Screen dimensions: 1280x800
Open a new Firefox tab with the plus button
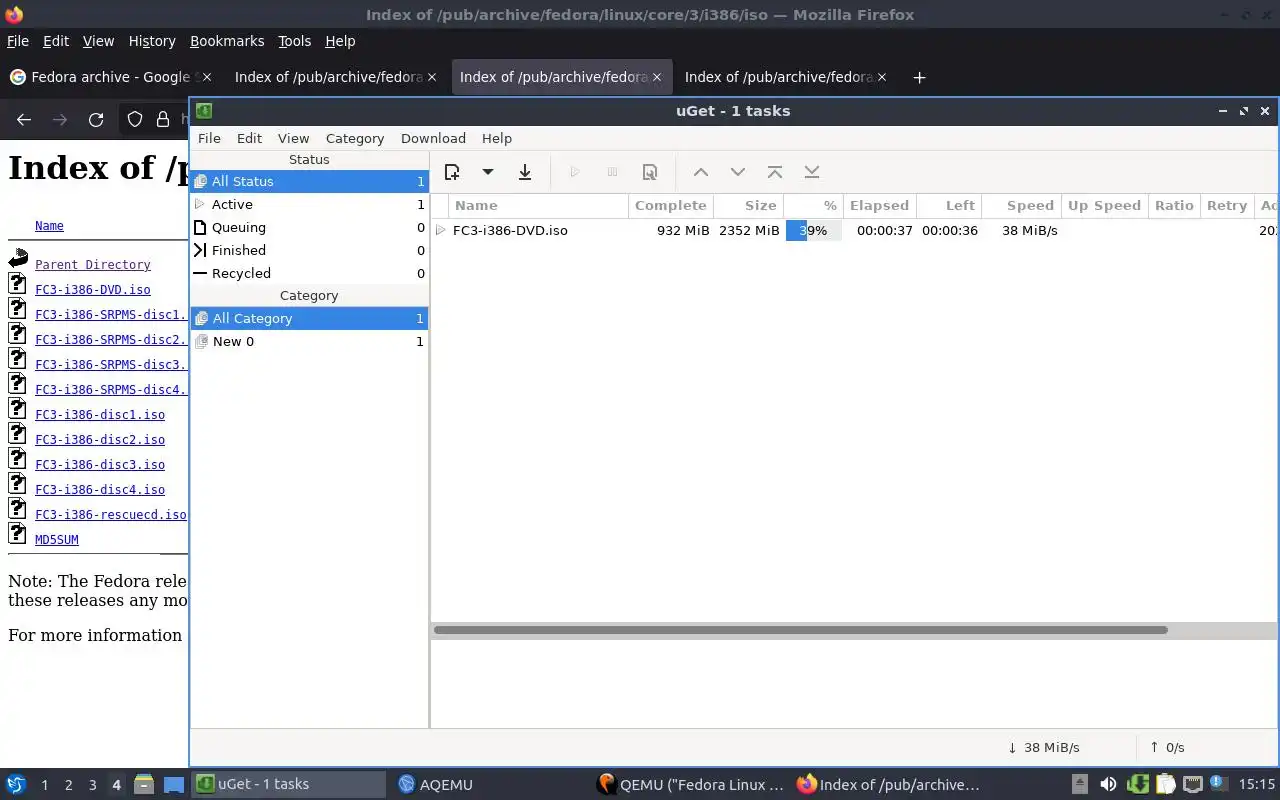click(x=919, y=77)
